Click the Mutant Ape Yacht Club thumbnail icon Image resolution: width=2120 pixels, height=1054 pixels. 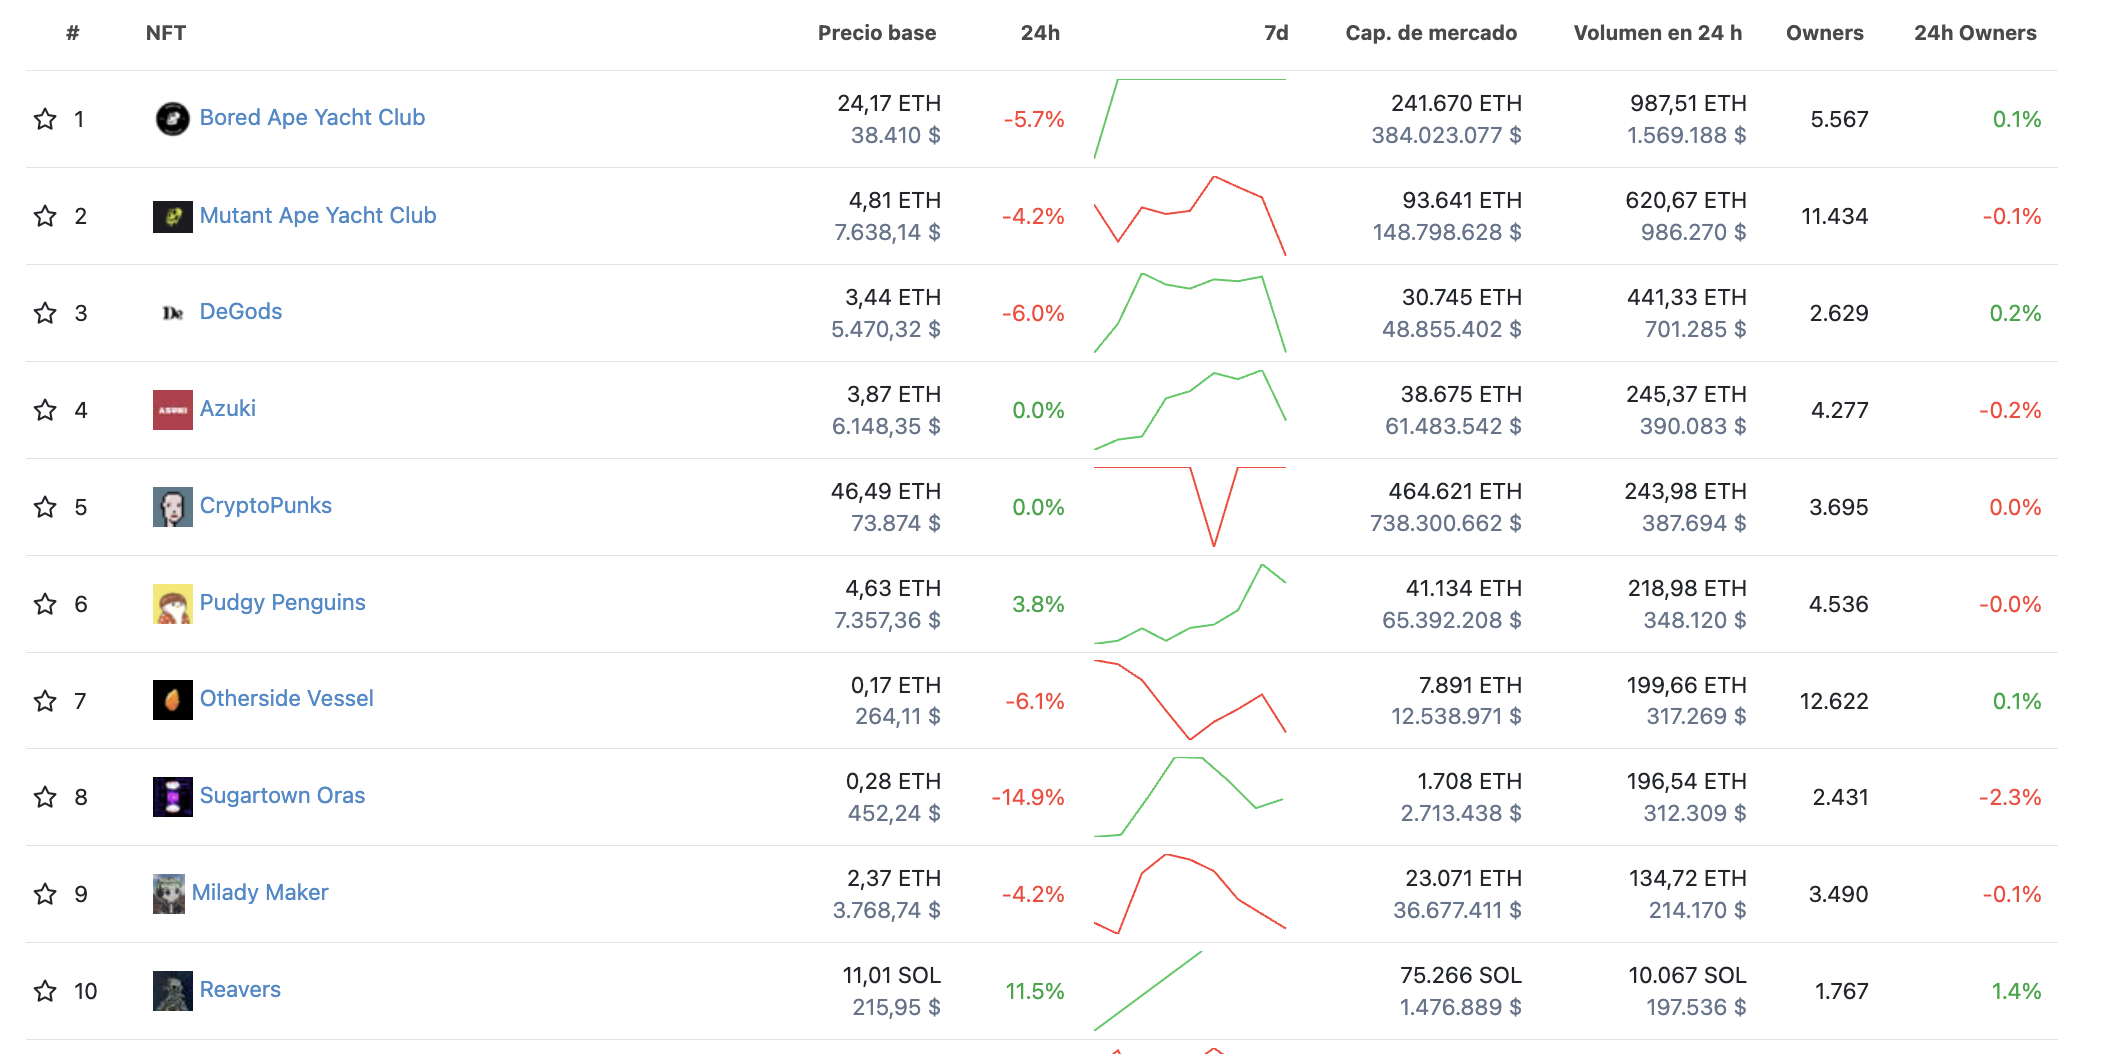point(172,216)
